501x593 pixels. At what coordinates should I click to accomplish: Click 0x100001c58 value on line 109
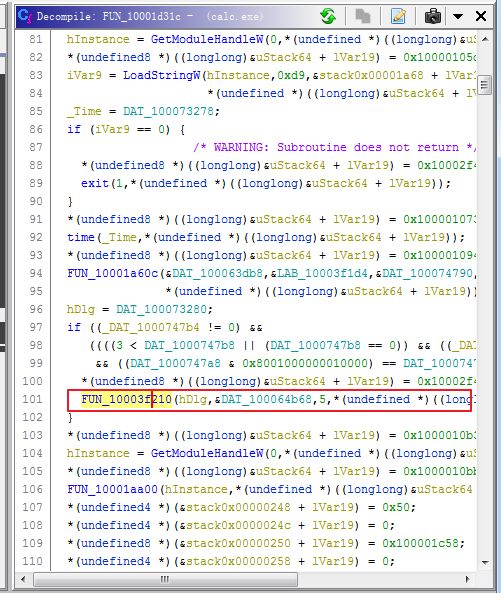tap(420, 543)
